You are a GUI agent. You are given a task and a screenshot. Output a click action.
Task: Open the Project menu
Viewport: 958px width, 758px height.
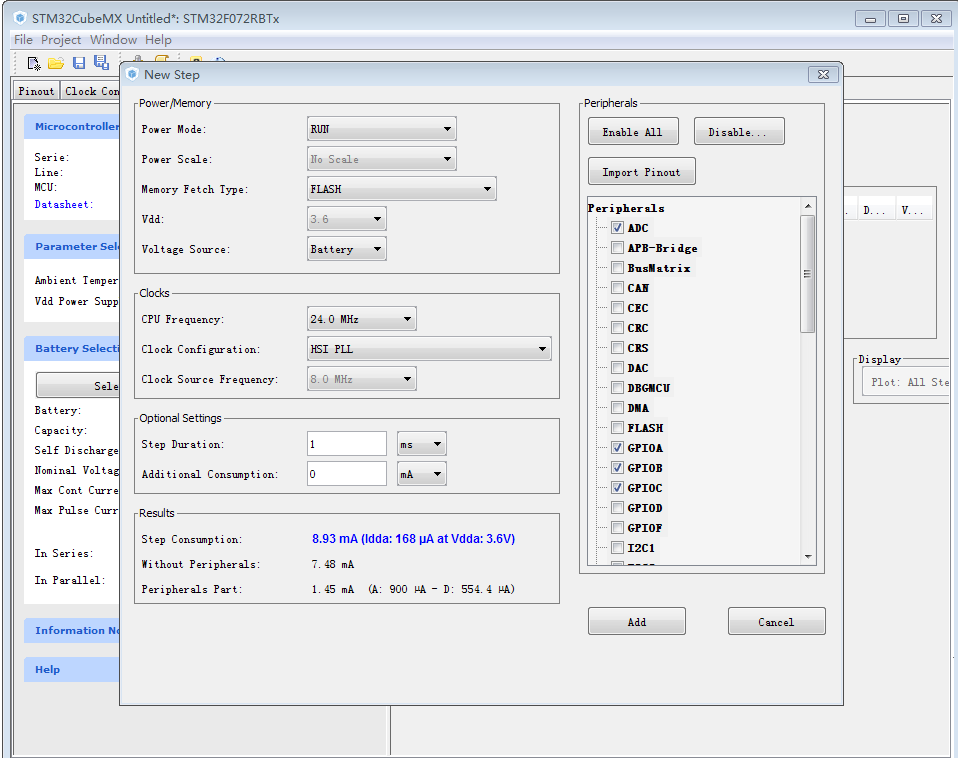[x=61, y=40]
